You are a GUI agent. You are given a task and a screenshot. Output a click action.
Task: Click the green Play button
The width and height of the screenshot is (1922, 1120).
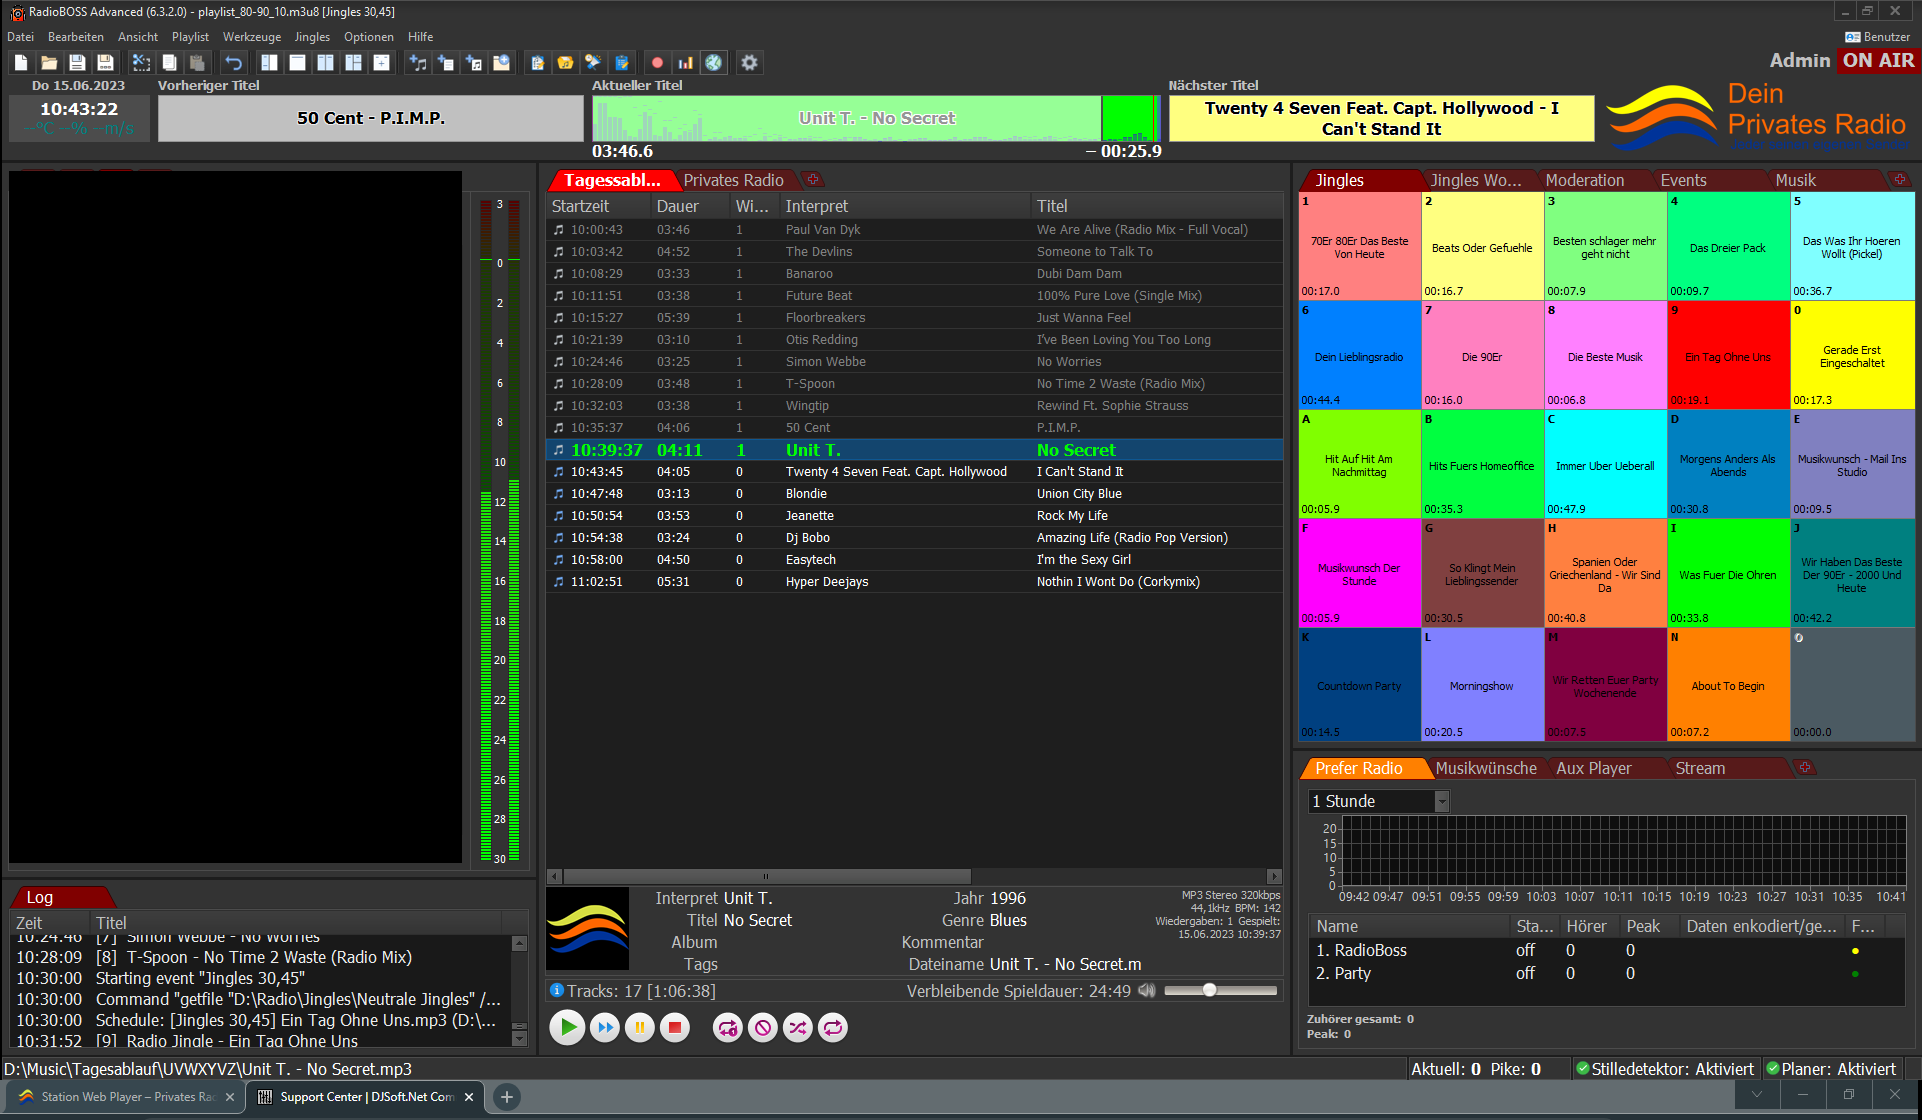[x=567, y=1027]
